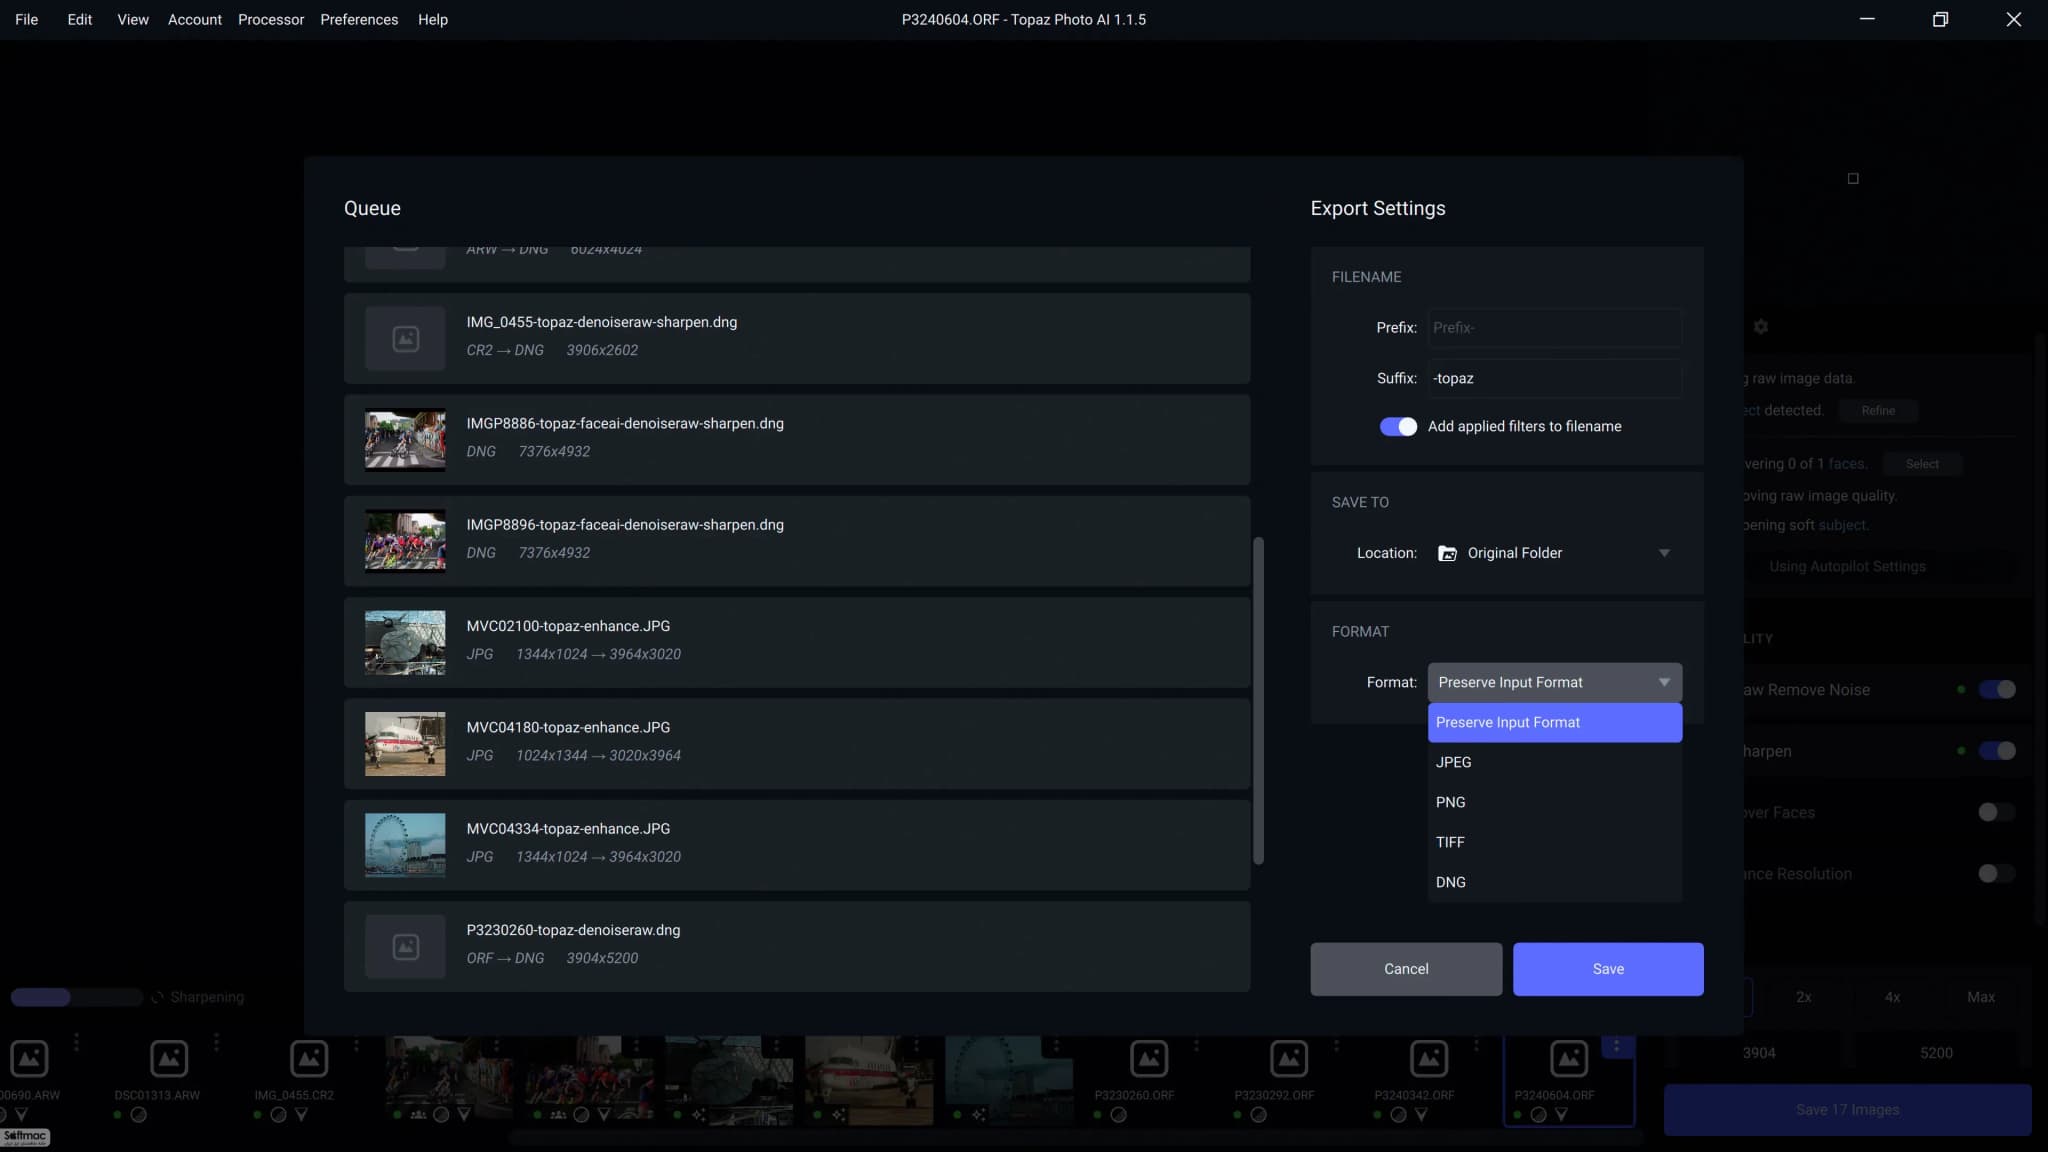Select the P3240342.ORF filmstrip image icon

point(1429,1058)
